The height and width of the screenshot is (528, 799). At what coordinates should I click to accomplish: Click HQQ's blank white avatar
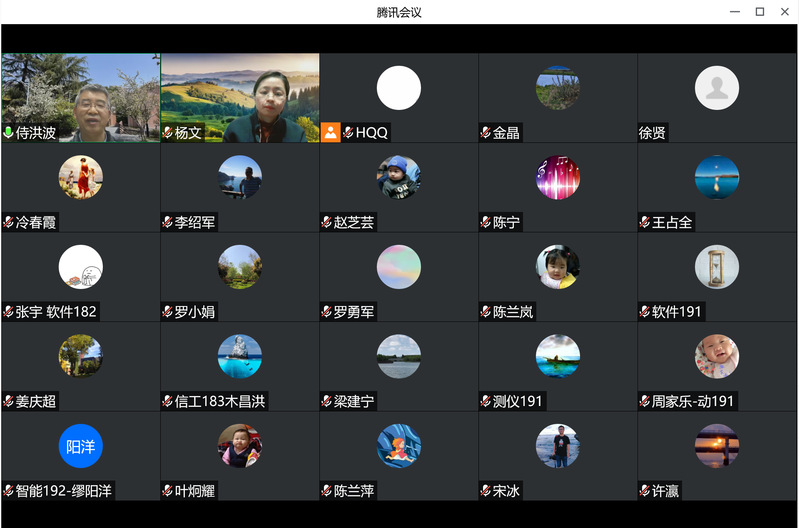tap(399, 88)
